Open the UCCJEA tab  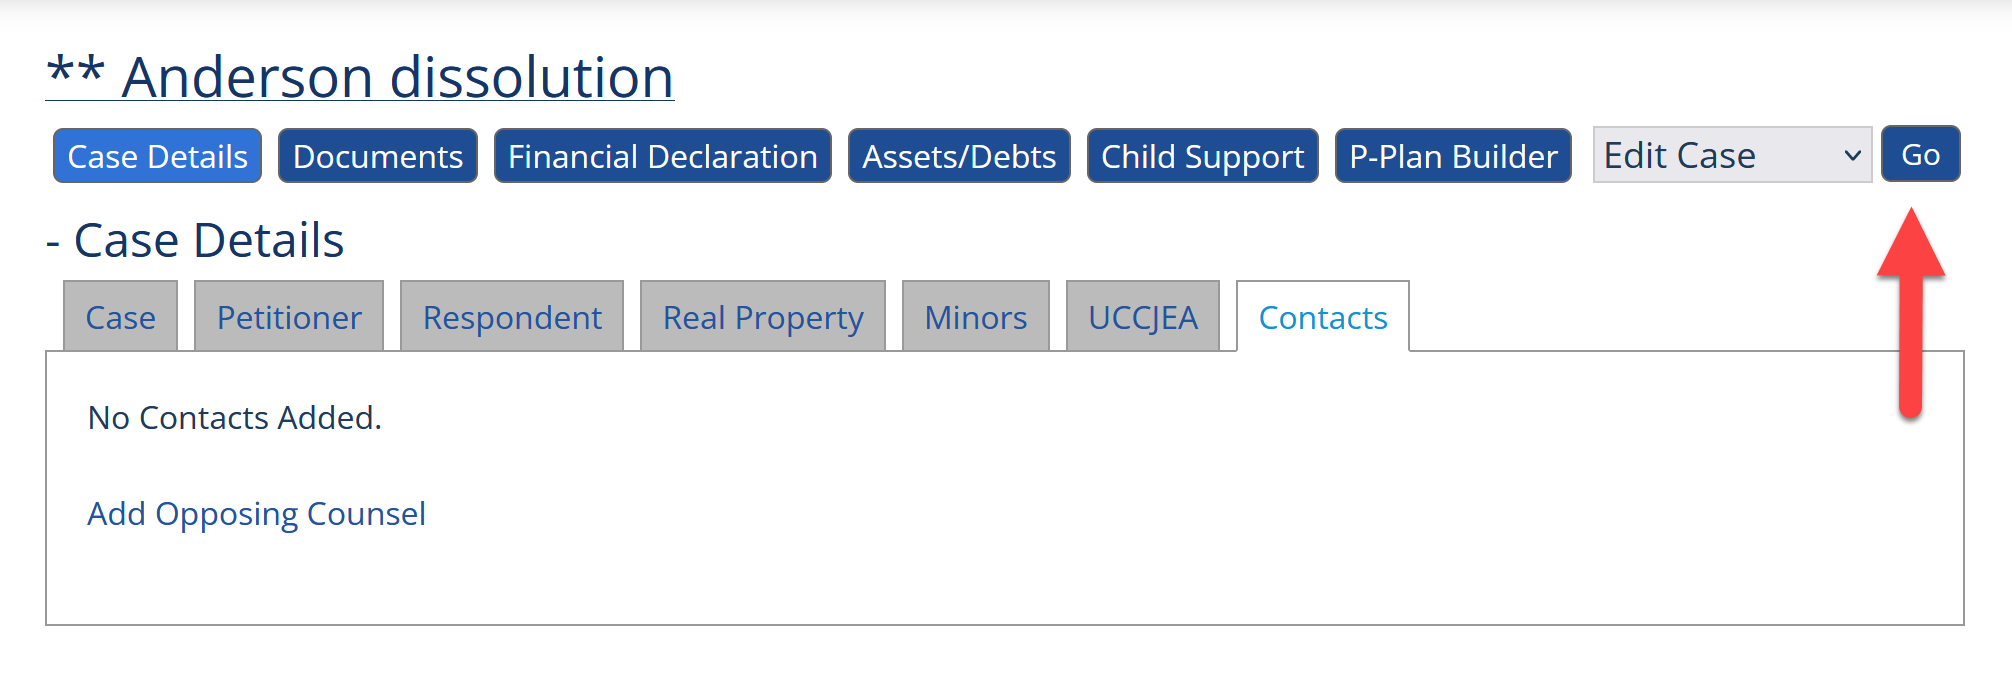pos(1142,316)
